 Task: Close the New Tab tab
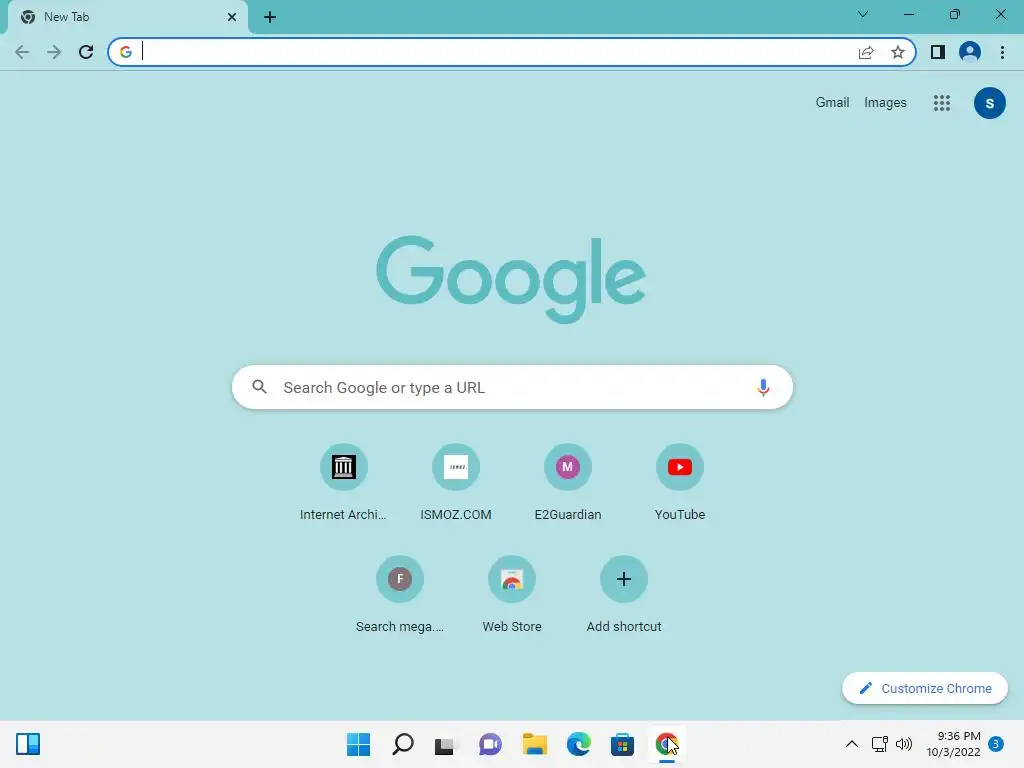(x=232, y=17)
